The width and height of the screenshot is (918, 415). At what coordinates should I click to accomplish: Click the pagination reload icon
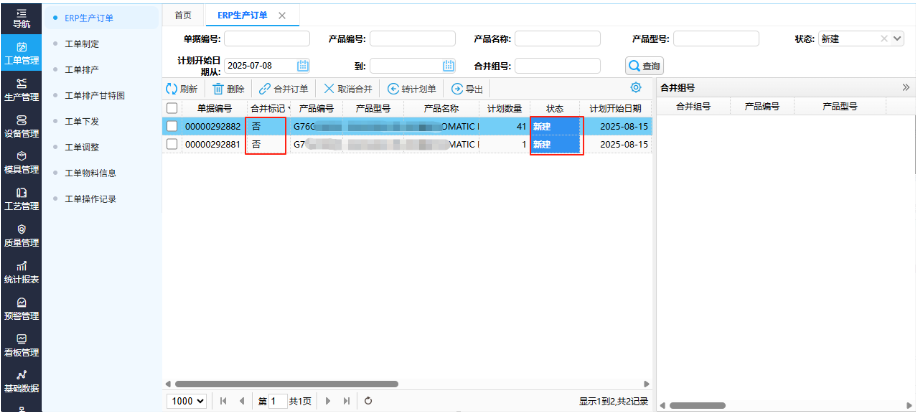pos(368,400)
